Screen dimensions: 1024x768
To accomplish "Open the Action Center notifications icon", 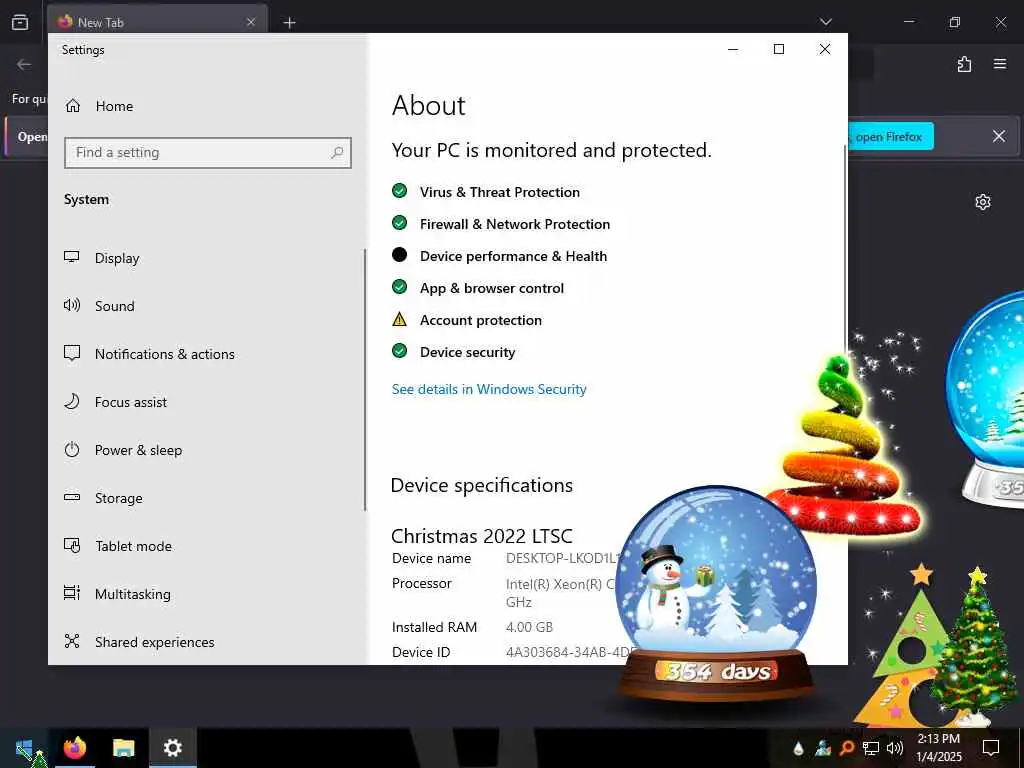I will coord(991,748).
